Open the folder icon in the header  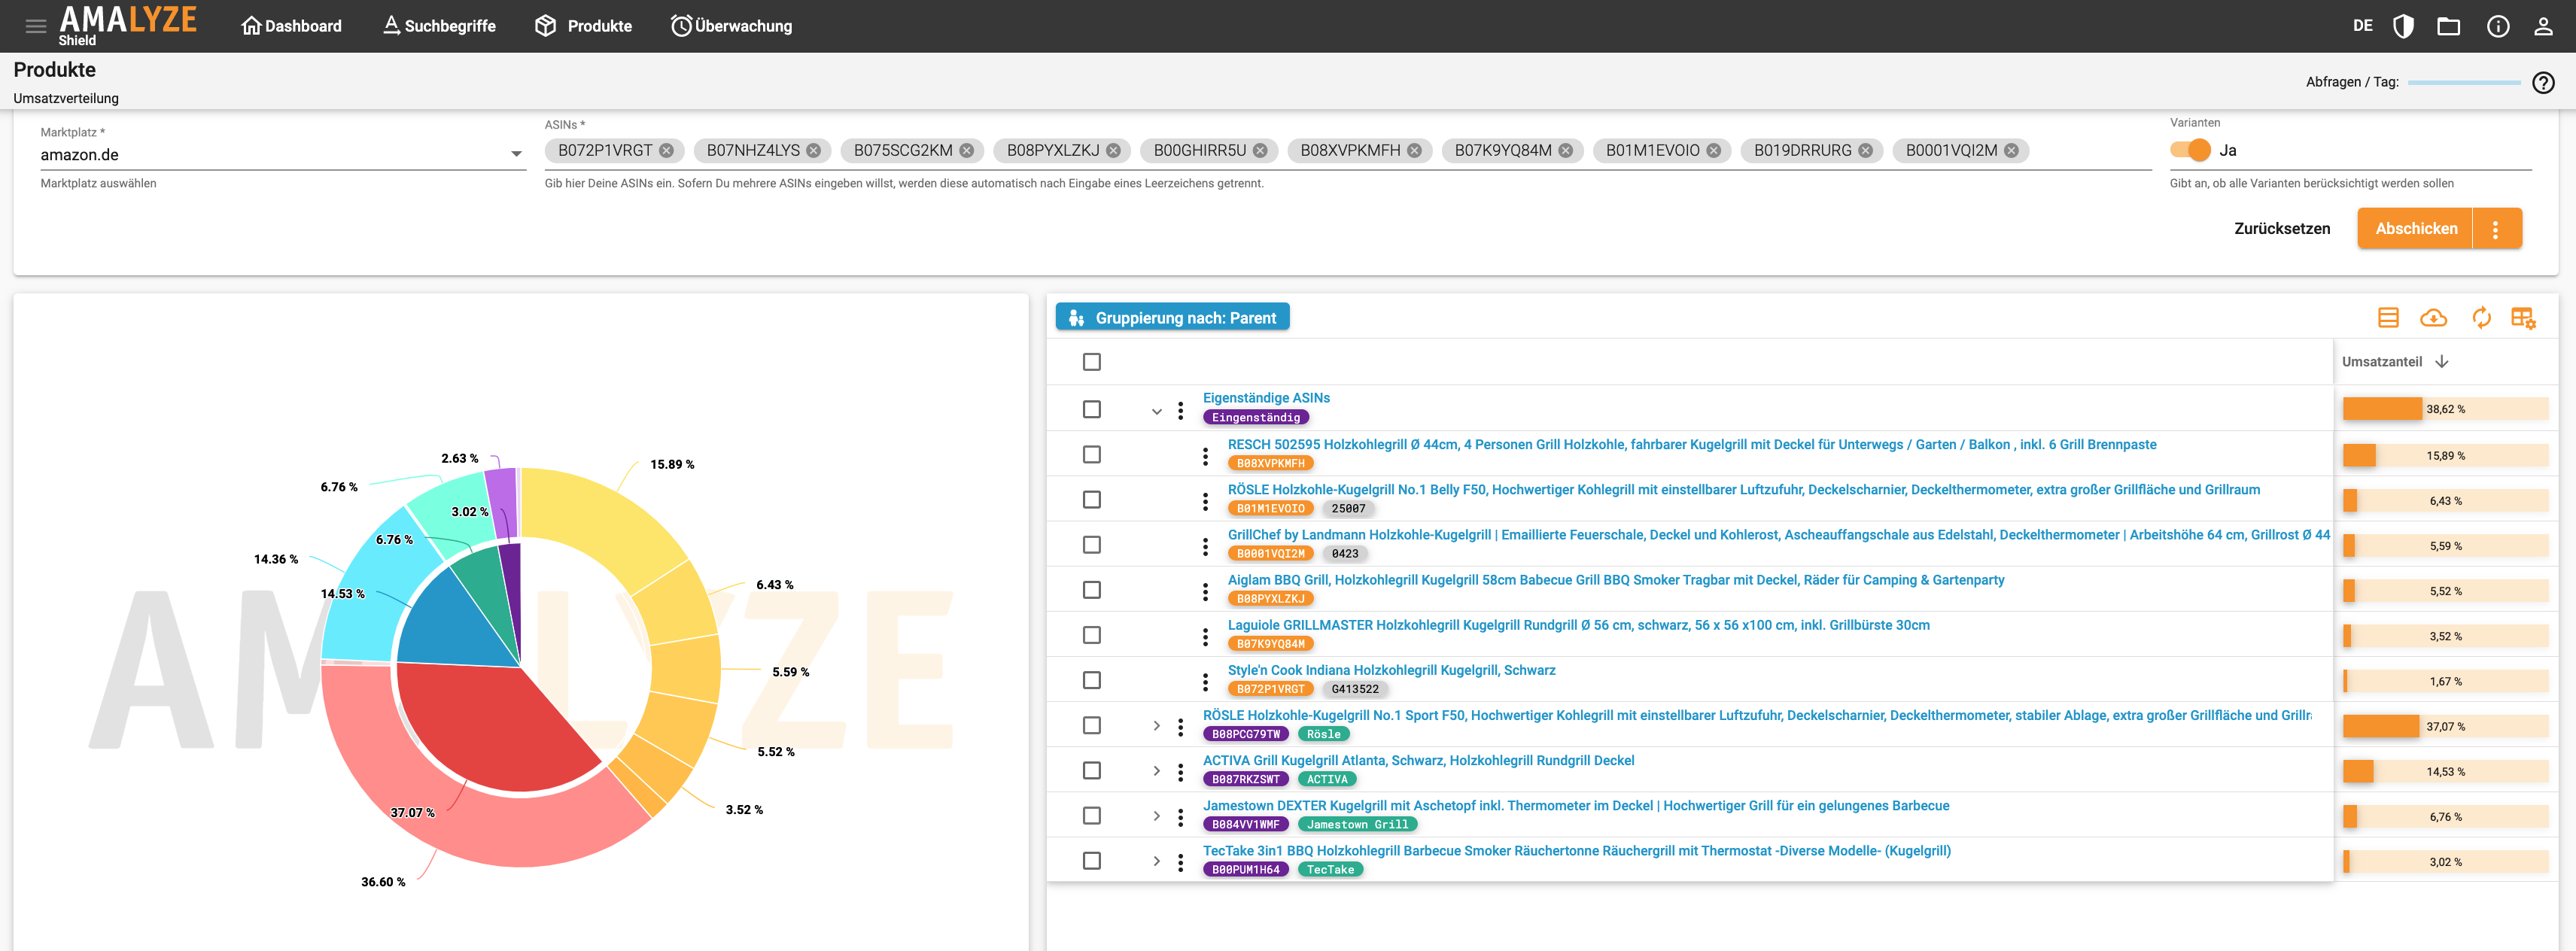pos(2449,26)
